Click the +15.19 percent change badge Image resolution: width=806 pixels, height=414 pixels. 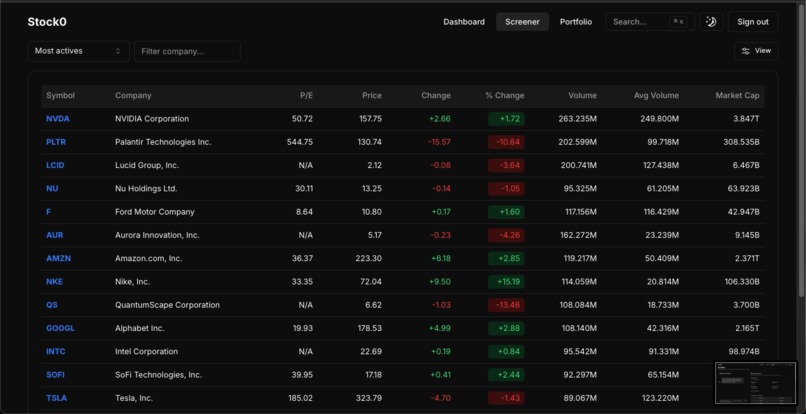pyautogui.click(x=506, y=281)
